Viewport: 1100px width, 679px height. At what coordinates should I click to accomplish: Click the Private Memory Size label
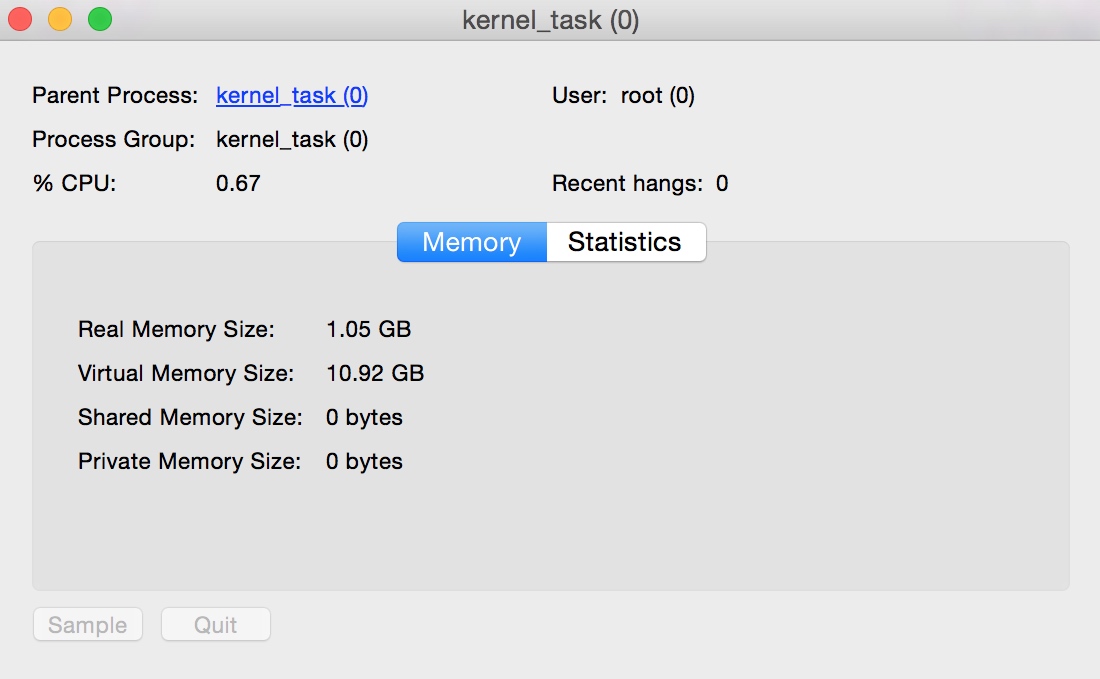pos(189,461)
